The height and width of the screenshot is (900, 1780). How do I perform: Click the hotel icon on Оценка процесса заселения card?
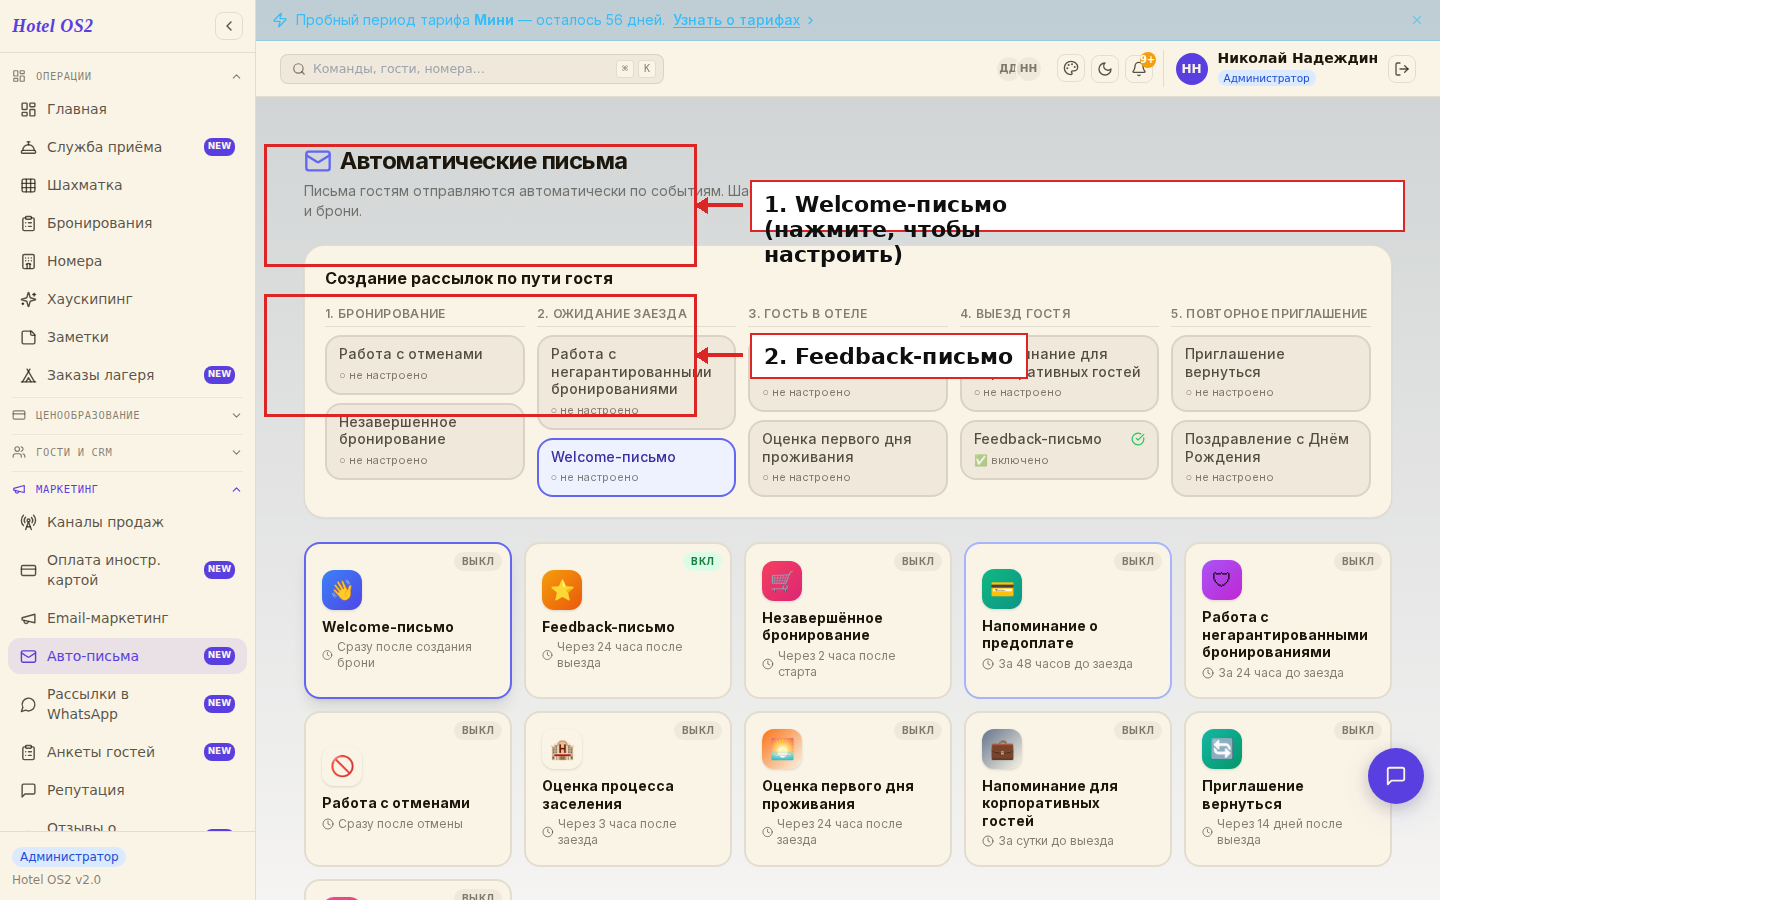[x=562, y=749]
